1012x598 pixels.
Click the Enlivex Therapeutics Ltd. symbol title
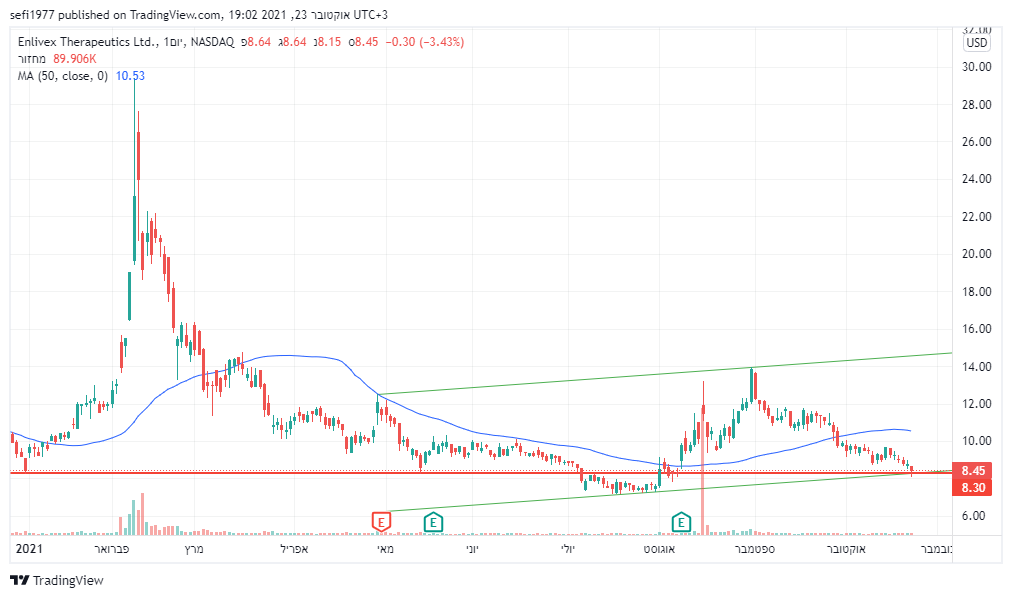pos(87,42)
